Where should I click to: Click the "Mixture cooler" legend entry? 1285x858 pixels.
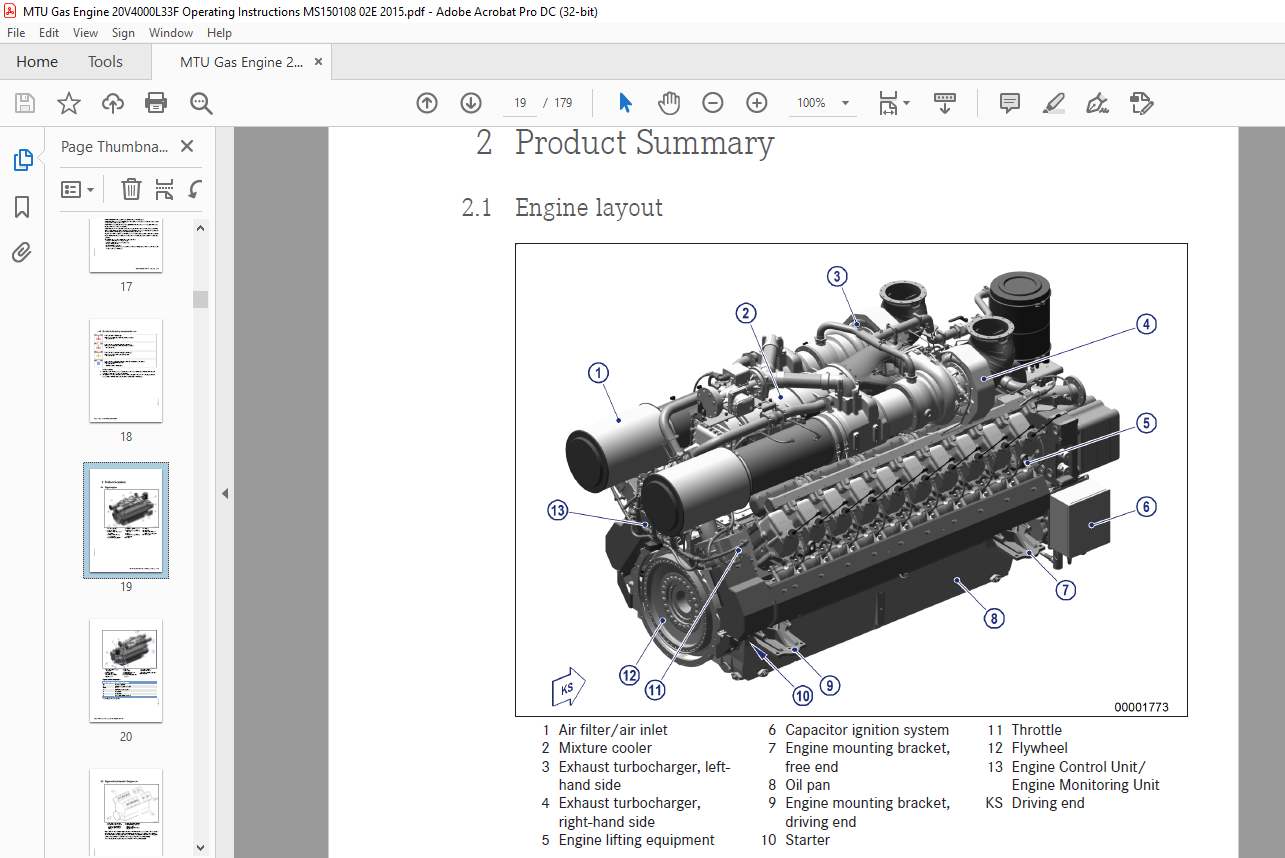pos(605,748)
